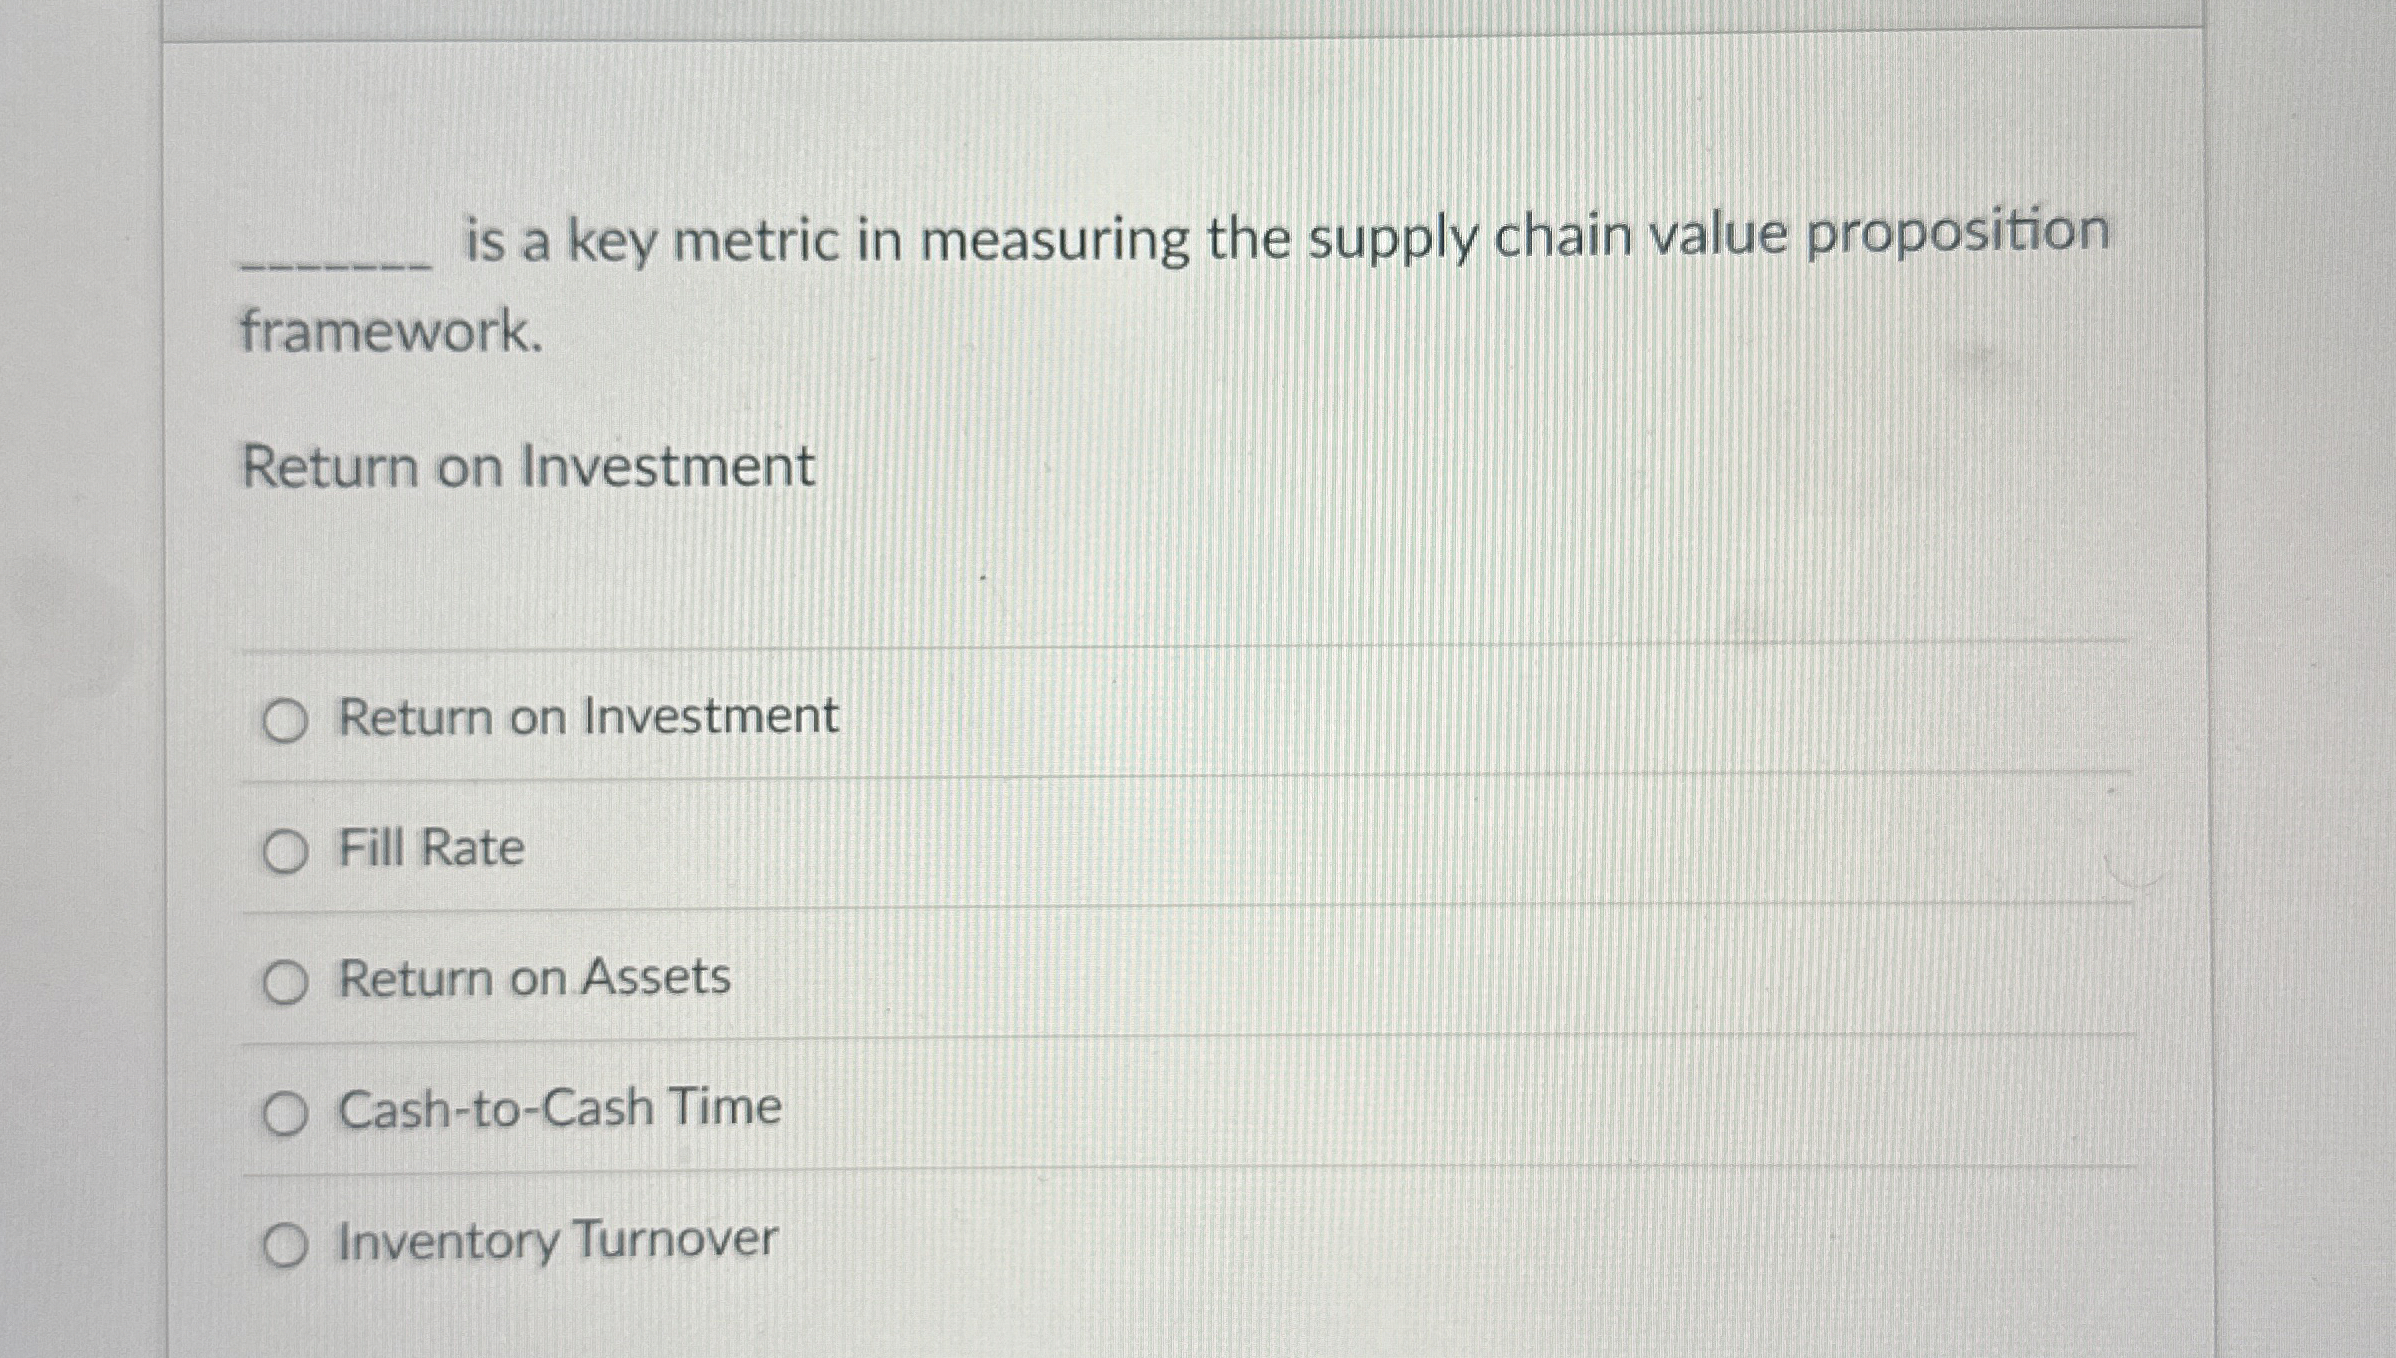Viewport: 2396px width, 1358px height.
Task: Choose the Return on Assets radio button
Action: (x=285, y=982)
